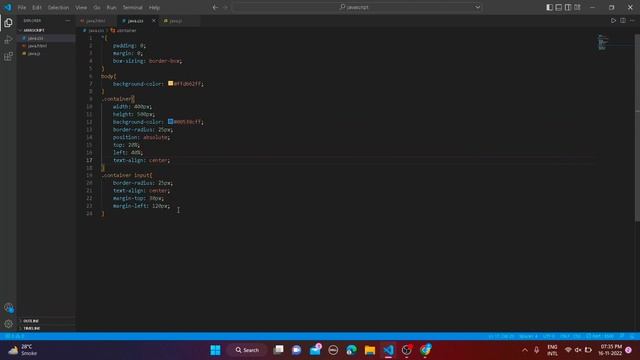Split the editor to the right
This screenshot has width=640, height=360.
point(623,20)
